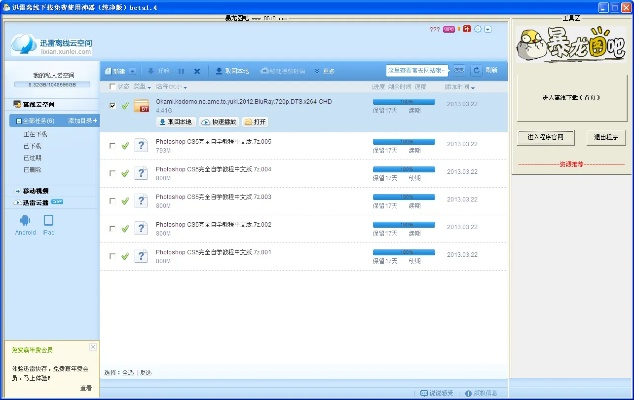
Task: Check the Photoshop CS5 .004 task checkbox
Action: coord(112,173)
